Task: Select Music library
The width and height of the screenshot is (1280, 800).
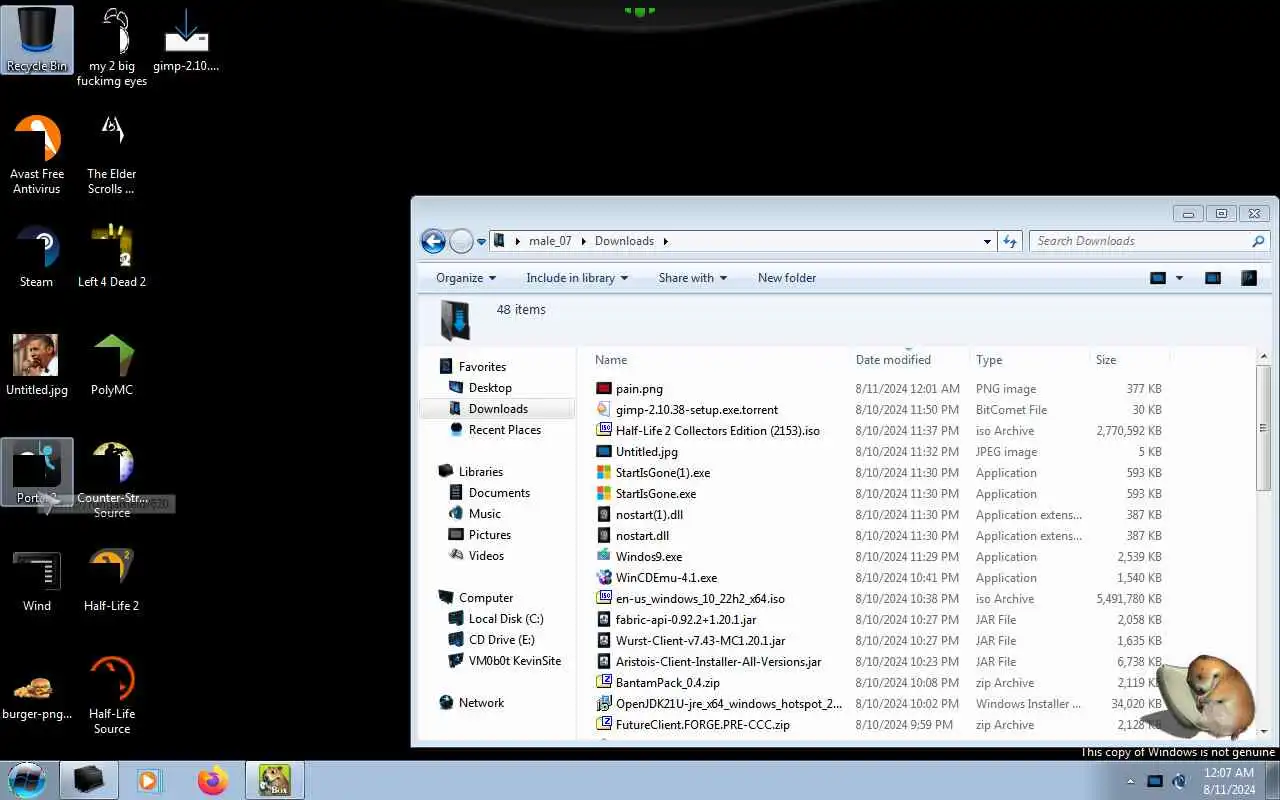Action: (x=485, y=514)
